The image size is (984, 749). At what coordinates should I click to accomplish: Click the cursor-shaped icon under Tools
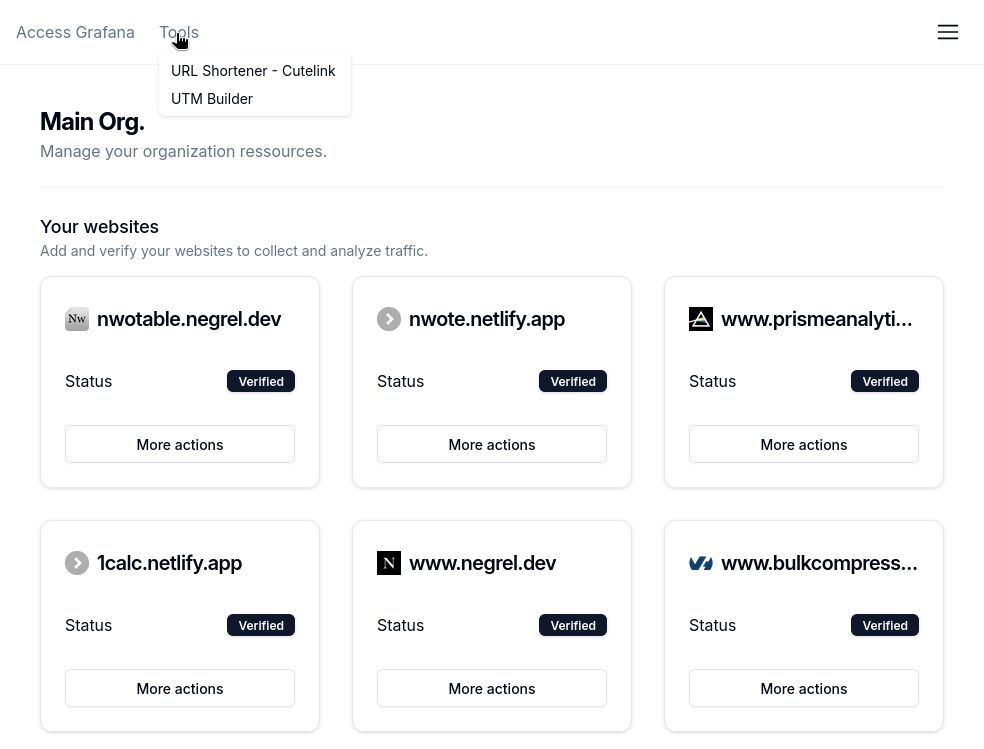(x=181, y=41)
